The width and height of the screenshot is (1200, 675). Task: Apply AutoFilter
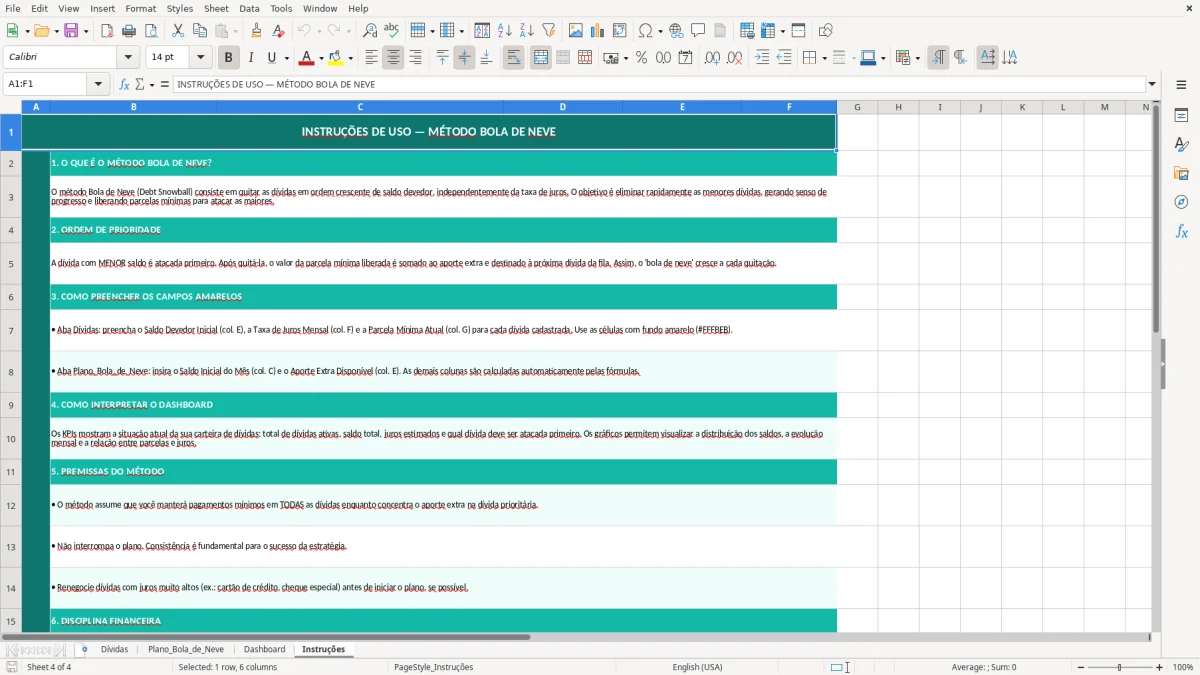point(548,31)
